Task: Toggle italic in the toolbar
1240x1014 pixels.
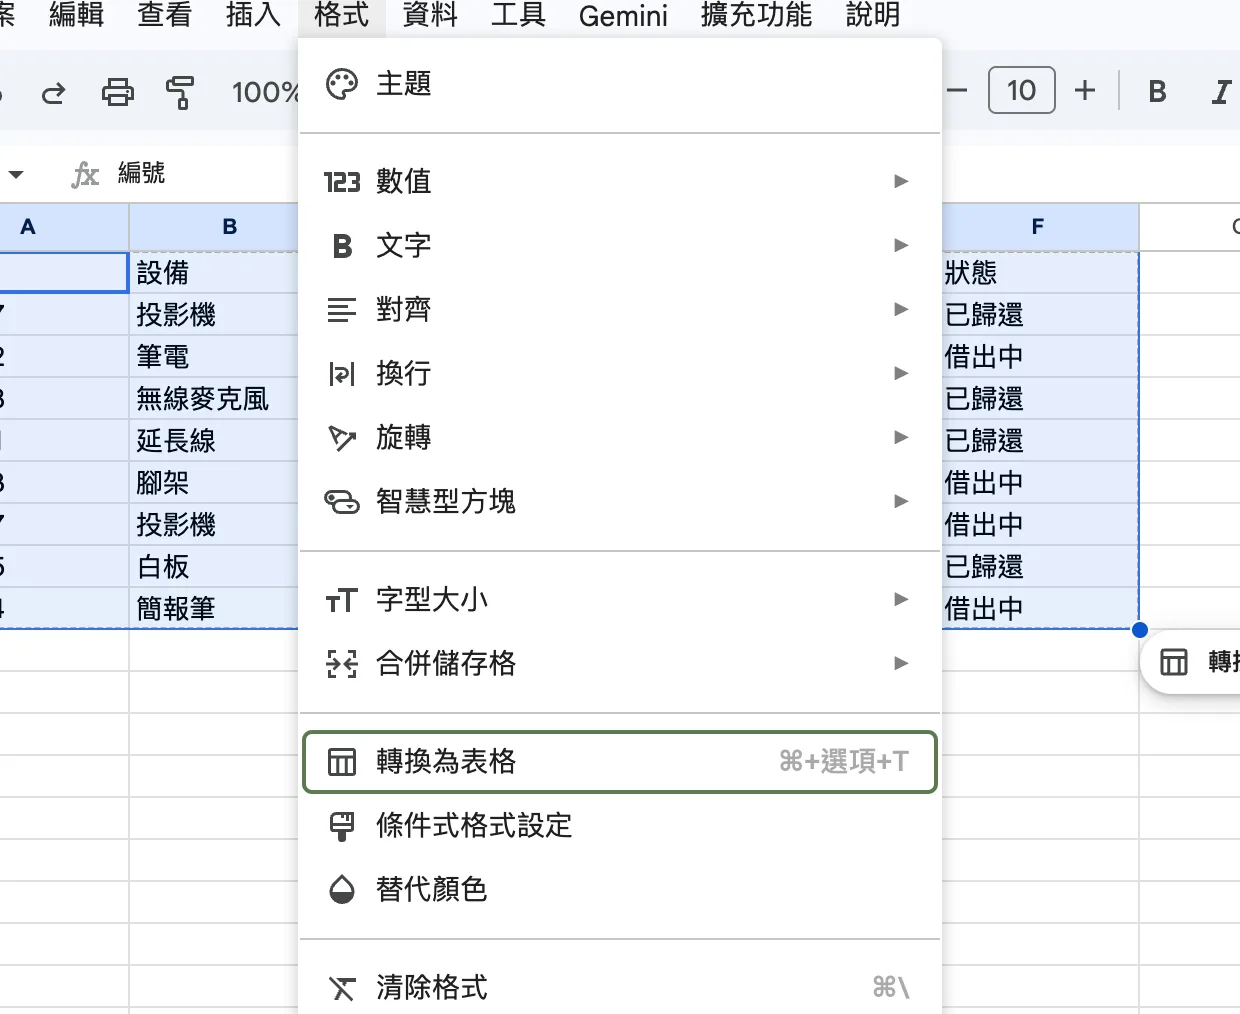Action: [1220, 92]
